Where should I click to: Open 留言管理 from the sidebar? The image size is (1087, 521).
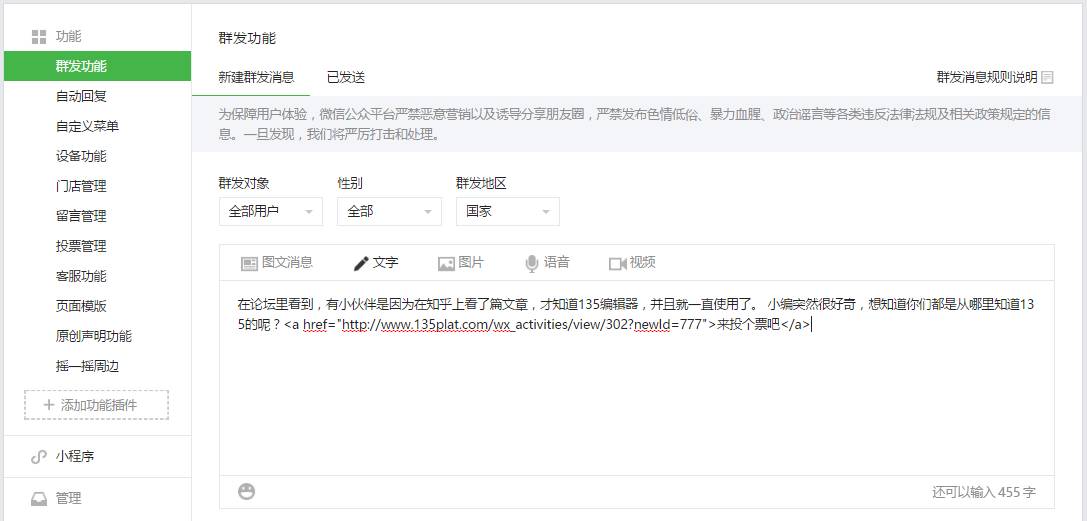click(x=81, y=216)
